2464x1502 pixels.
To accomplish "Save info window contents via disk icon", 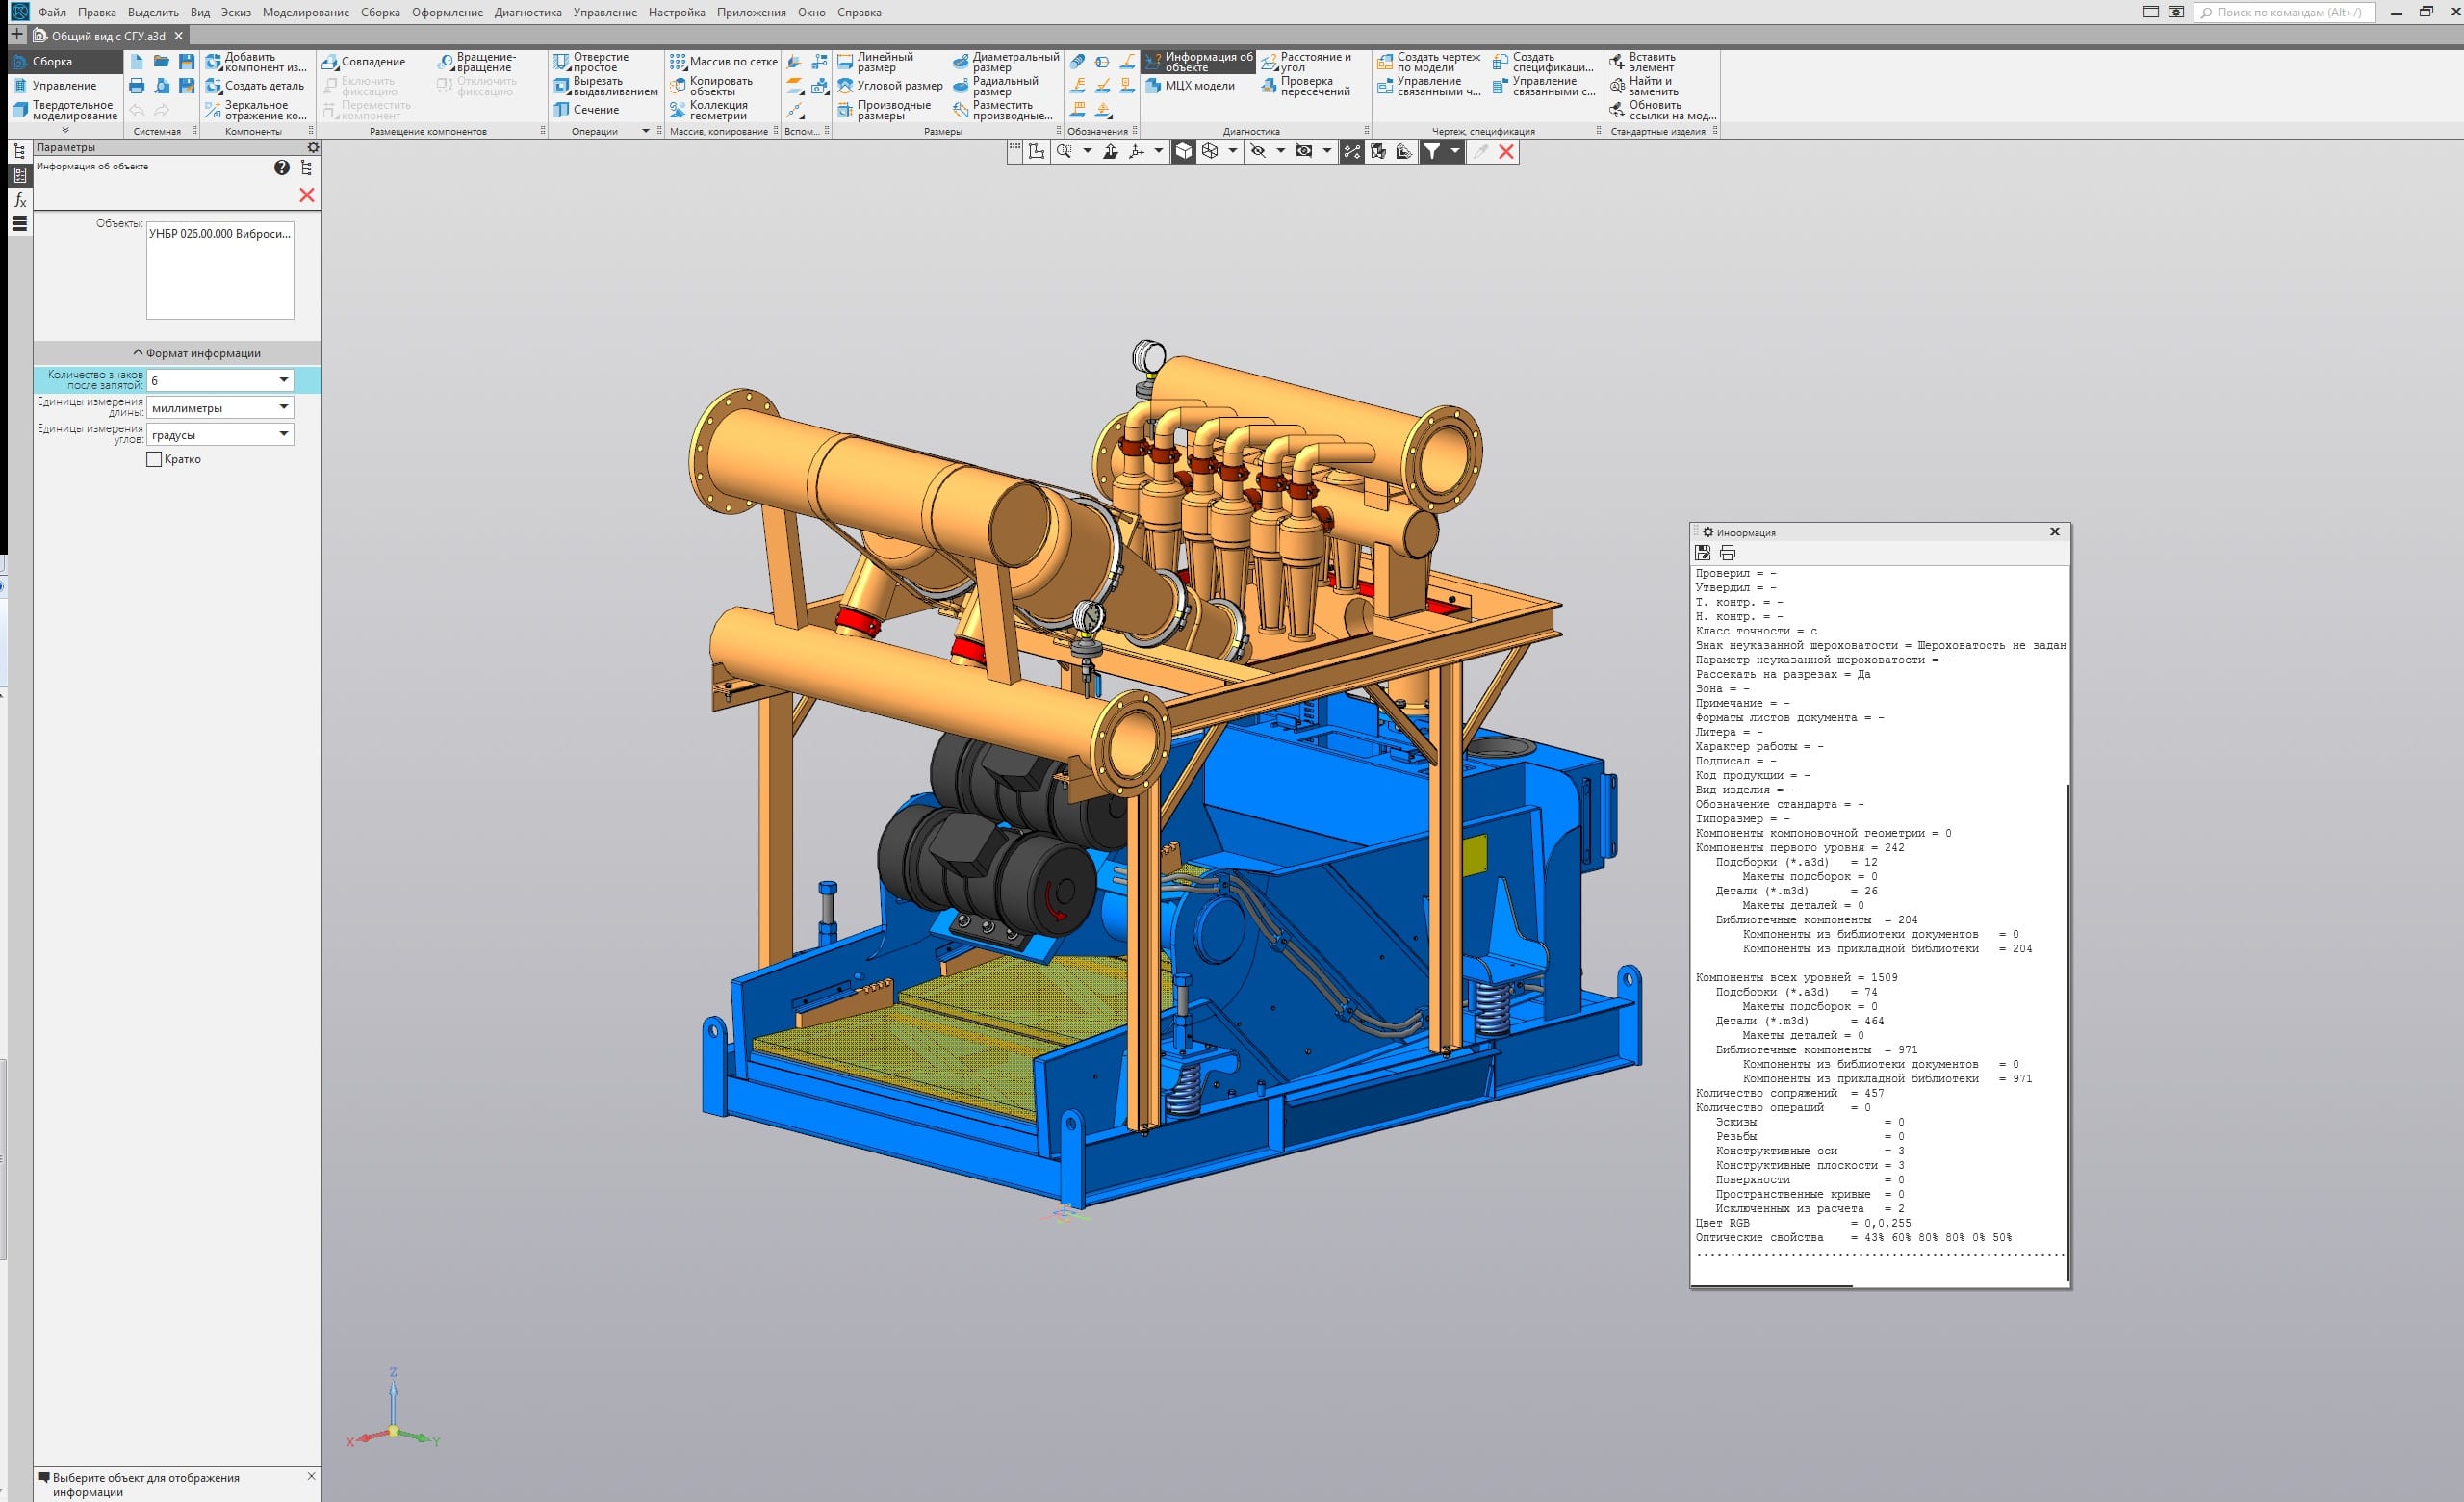I will click(1703, 552).
